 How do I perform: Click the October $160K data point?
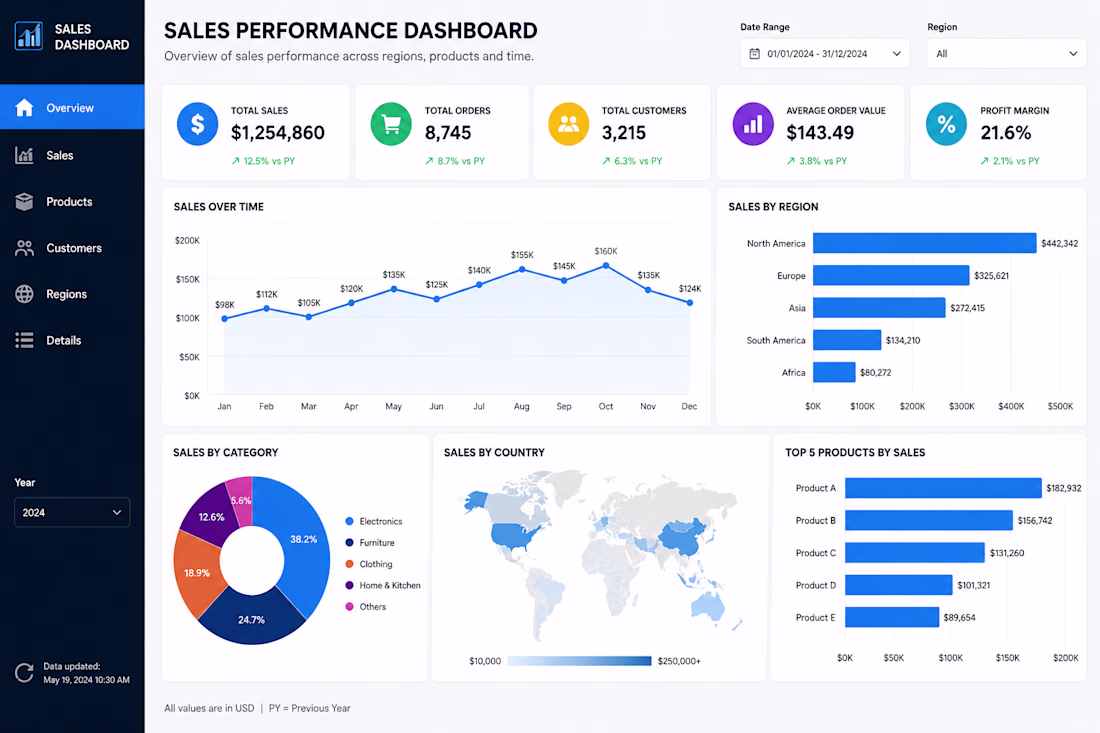point(606,266)
